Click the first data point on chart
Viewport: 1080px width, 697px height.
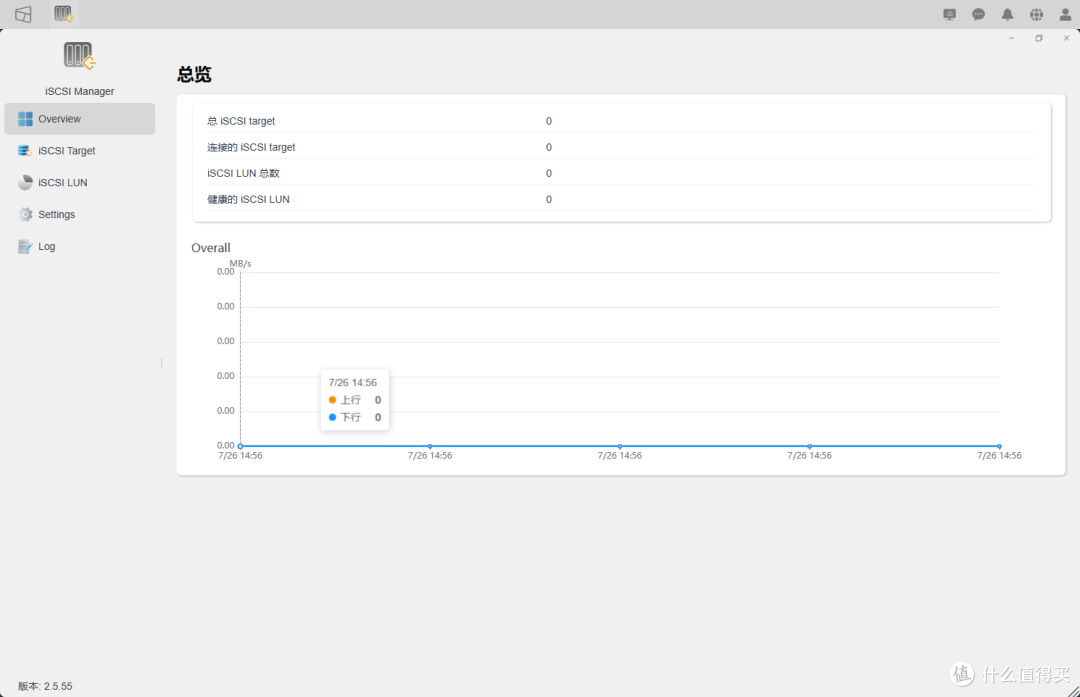(x=240, y=446)
